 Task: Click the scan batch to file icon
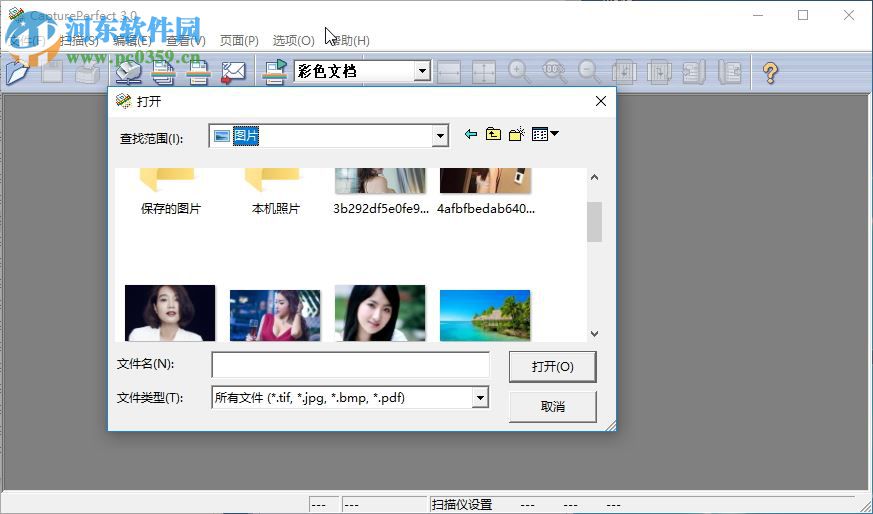pos(164,72)
